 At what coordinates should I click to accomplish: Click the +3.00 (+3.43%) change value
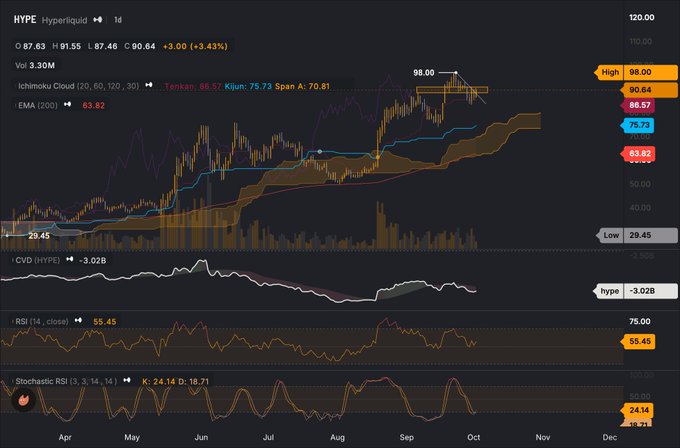click(x=195, y=46)
